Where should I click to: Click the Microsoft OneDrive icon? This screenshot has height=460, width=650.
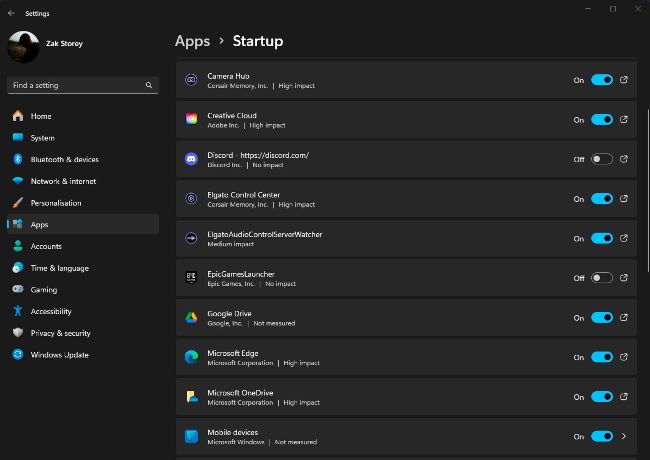[191, 397]
